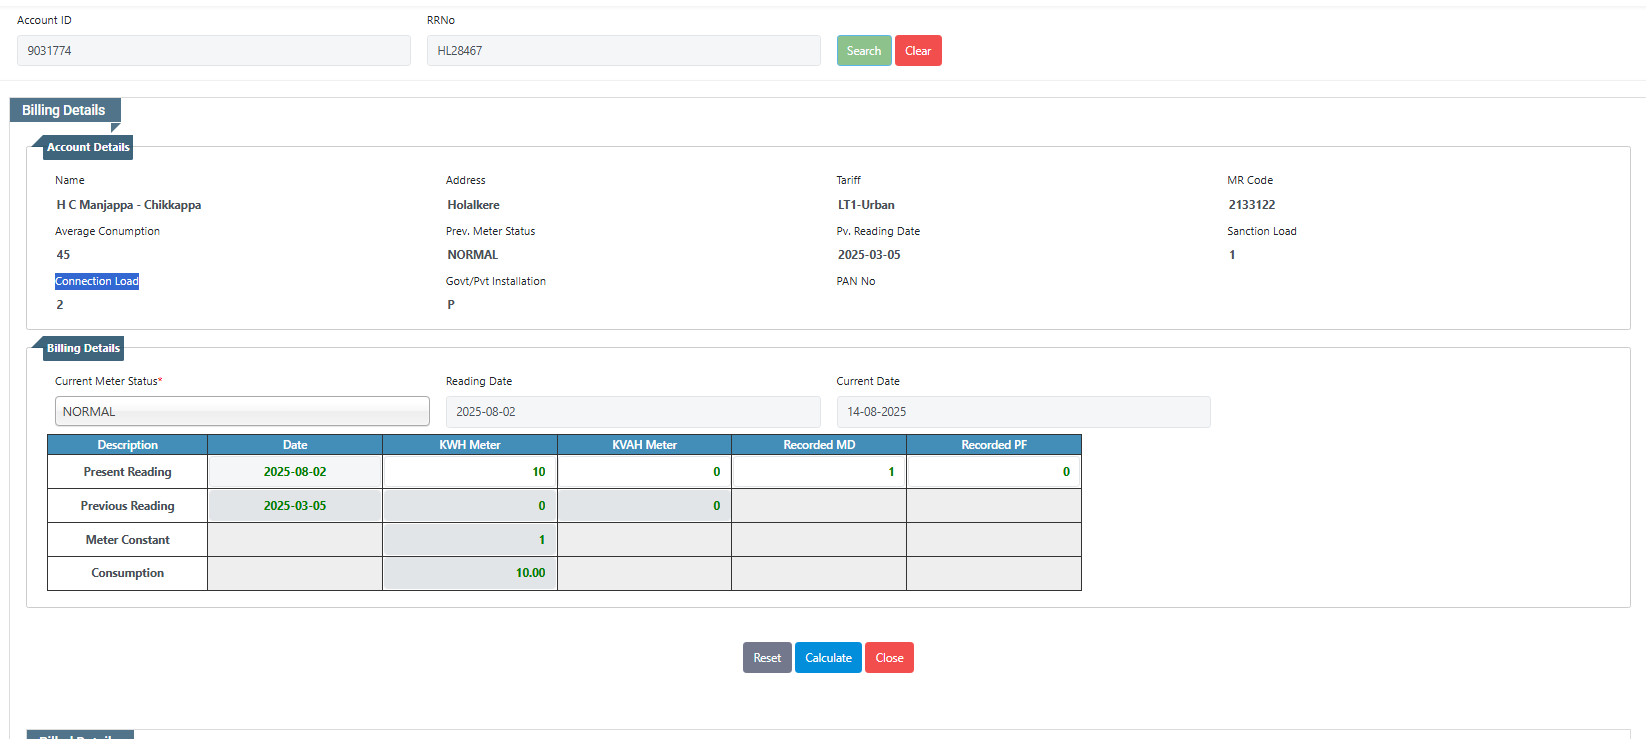Click Present Reading KVAH Meter cell
The height and width of the screenshot is (739, 1646).
tap(644, 472)
